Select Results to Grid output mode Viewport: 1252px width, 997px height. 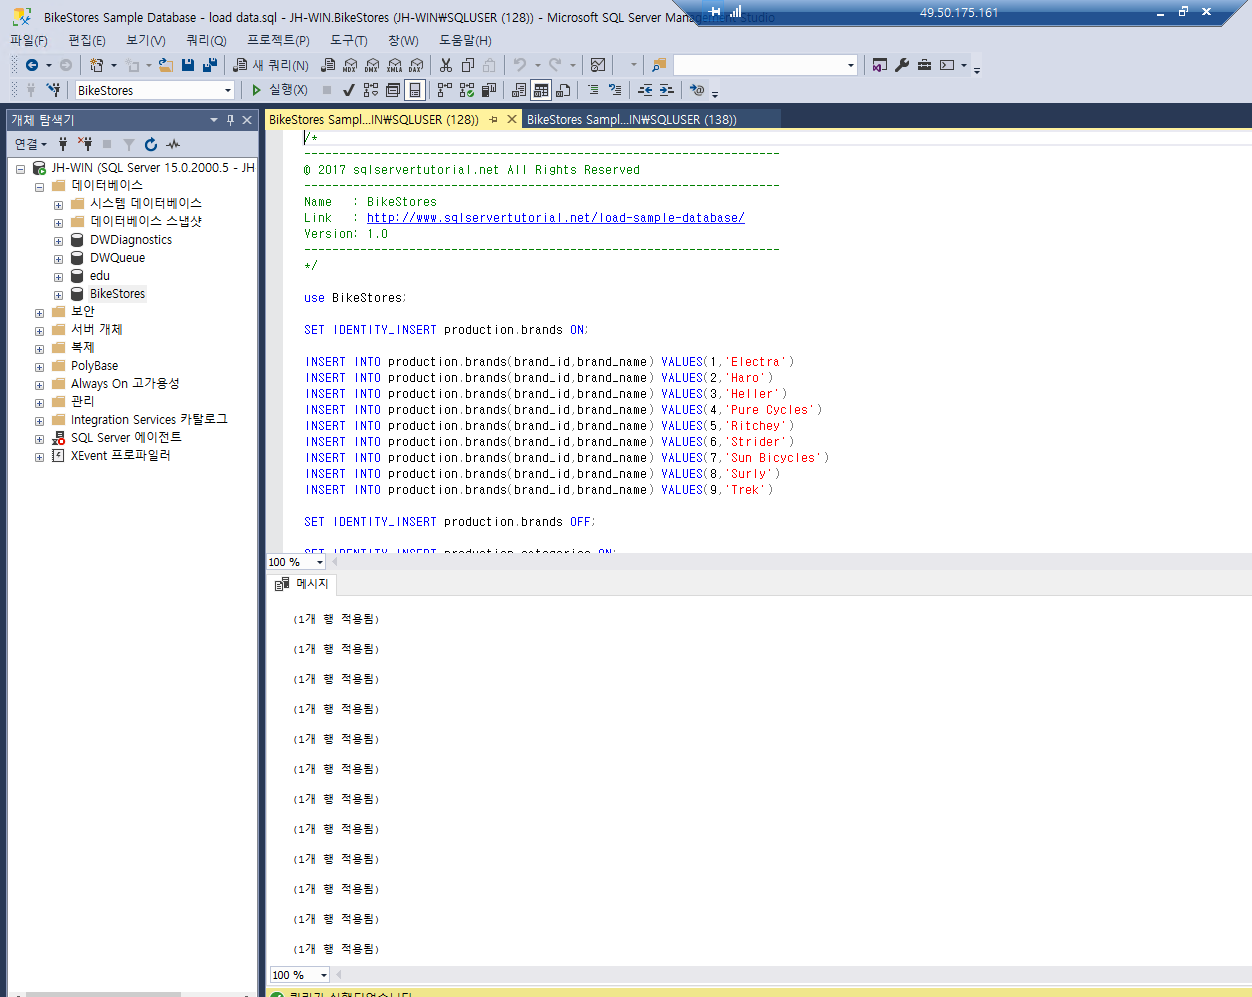[541, 90]
